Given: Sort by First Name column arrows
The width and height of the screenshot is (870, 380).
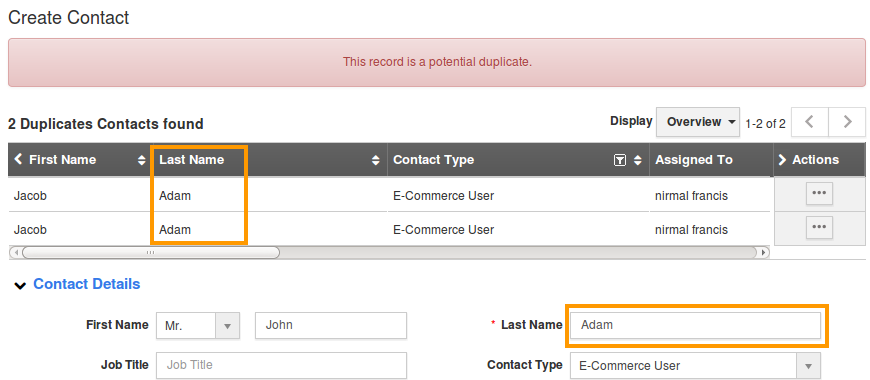Looking at the screenshot, I should coord(141,160).
